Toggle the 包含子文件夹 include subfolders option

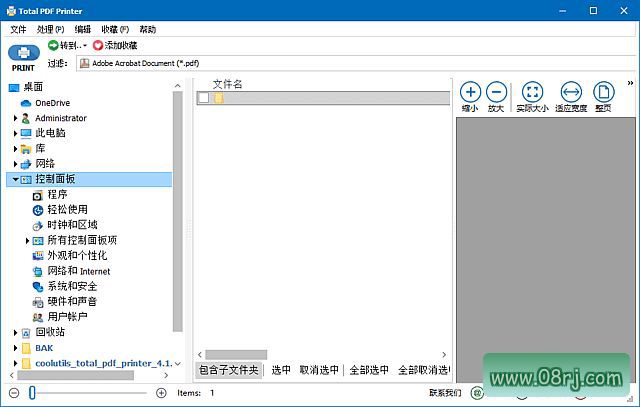(x=229, y=370)
